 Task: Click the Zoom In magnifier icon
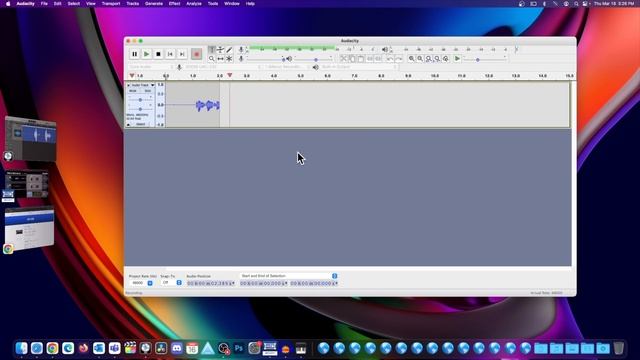(411, 59)
